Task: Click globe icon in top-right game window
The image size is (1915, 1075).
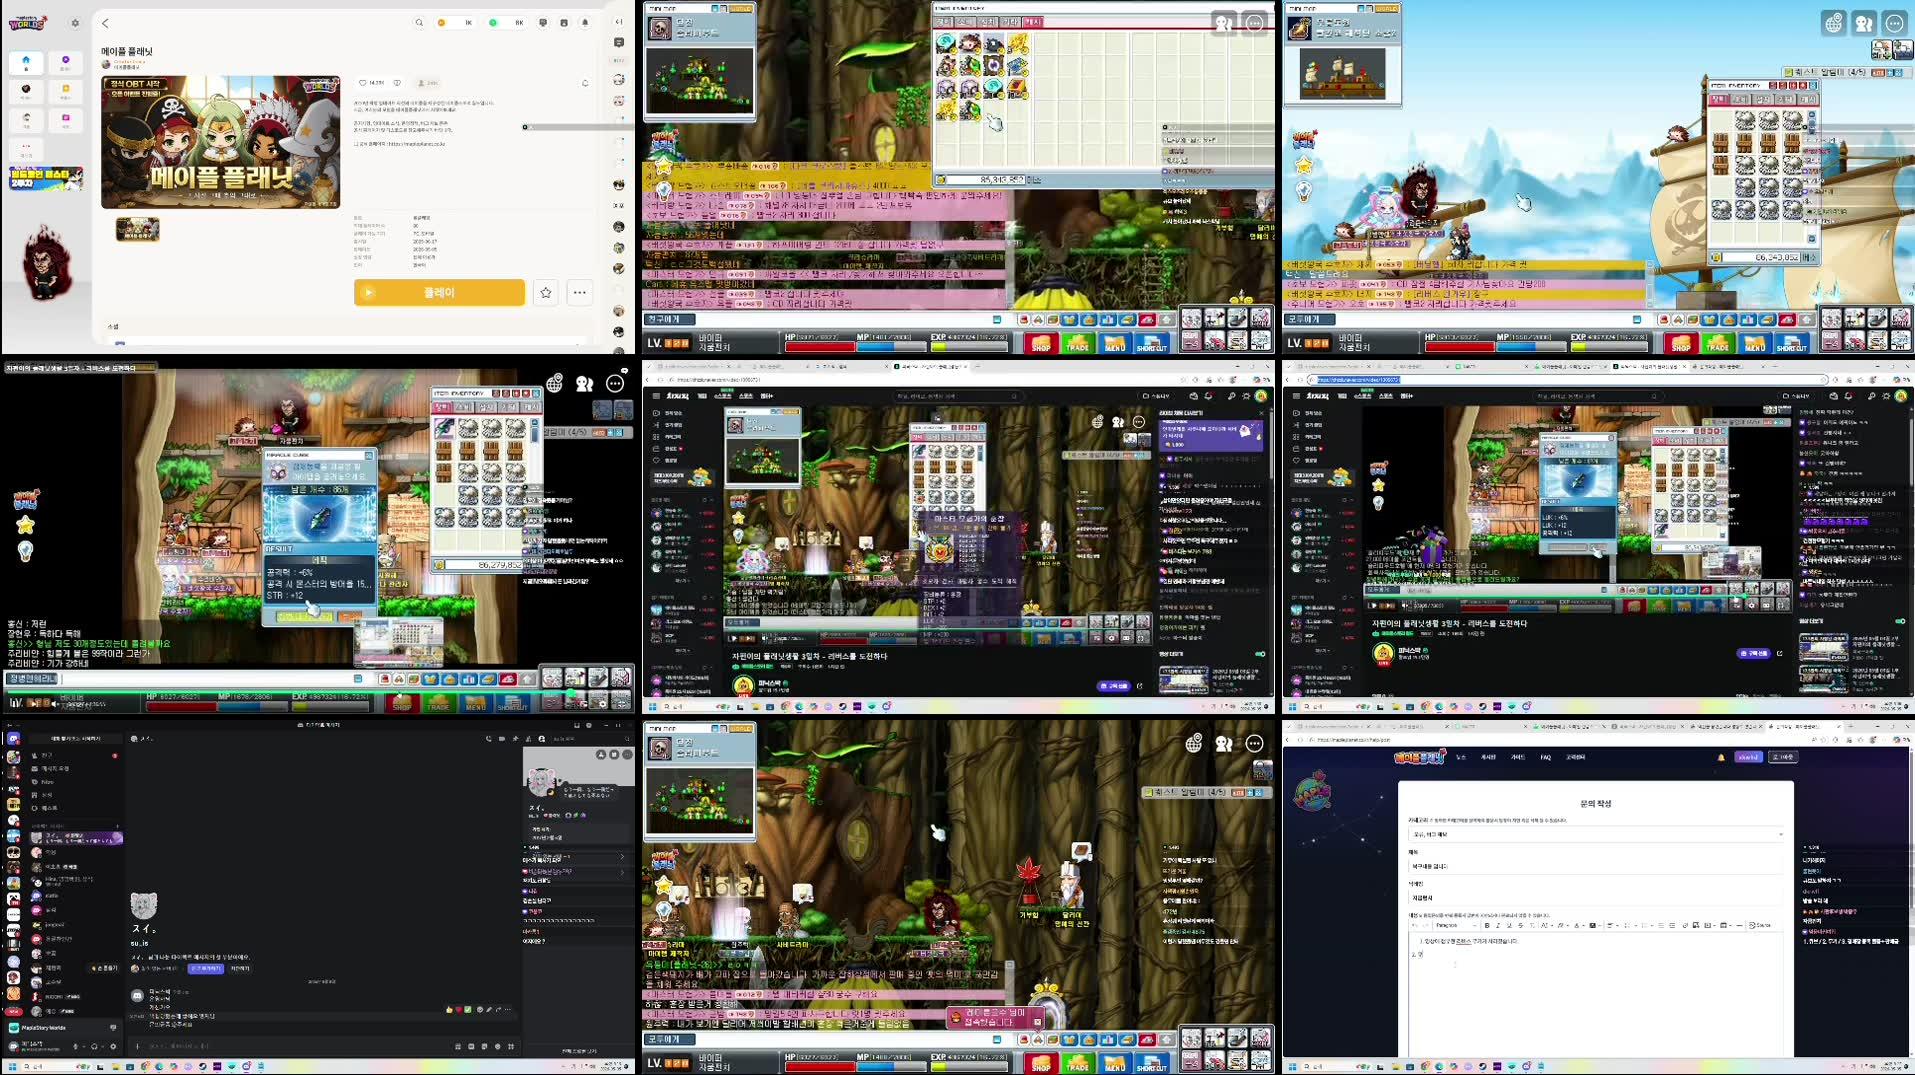Action: point(1834,23)
